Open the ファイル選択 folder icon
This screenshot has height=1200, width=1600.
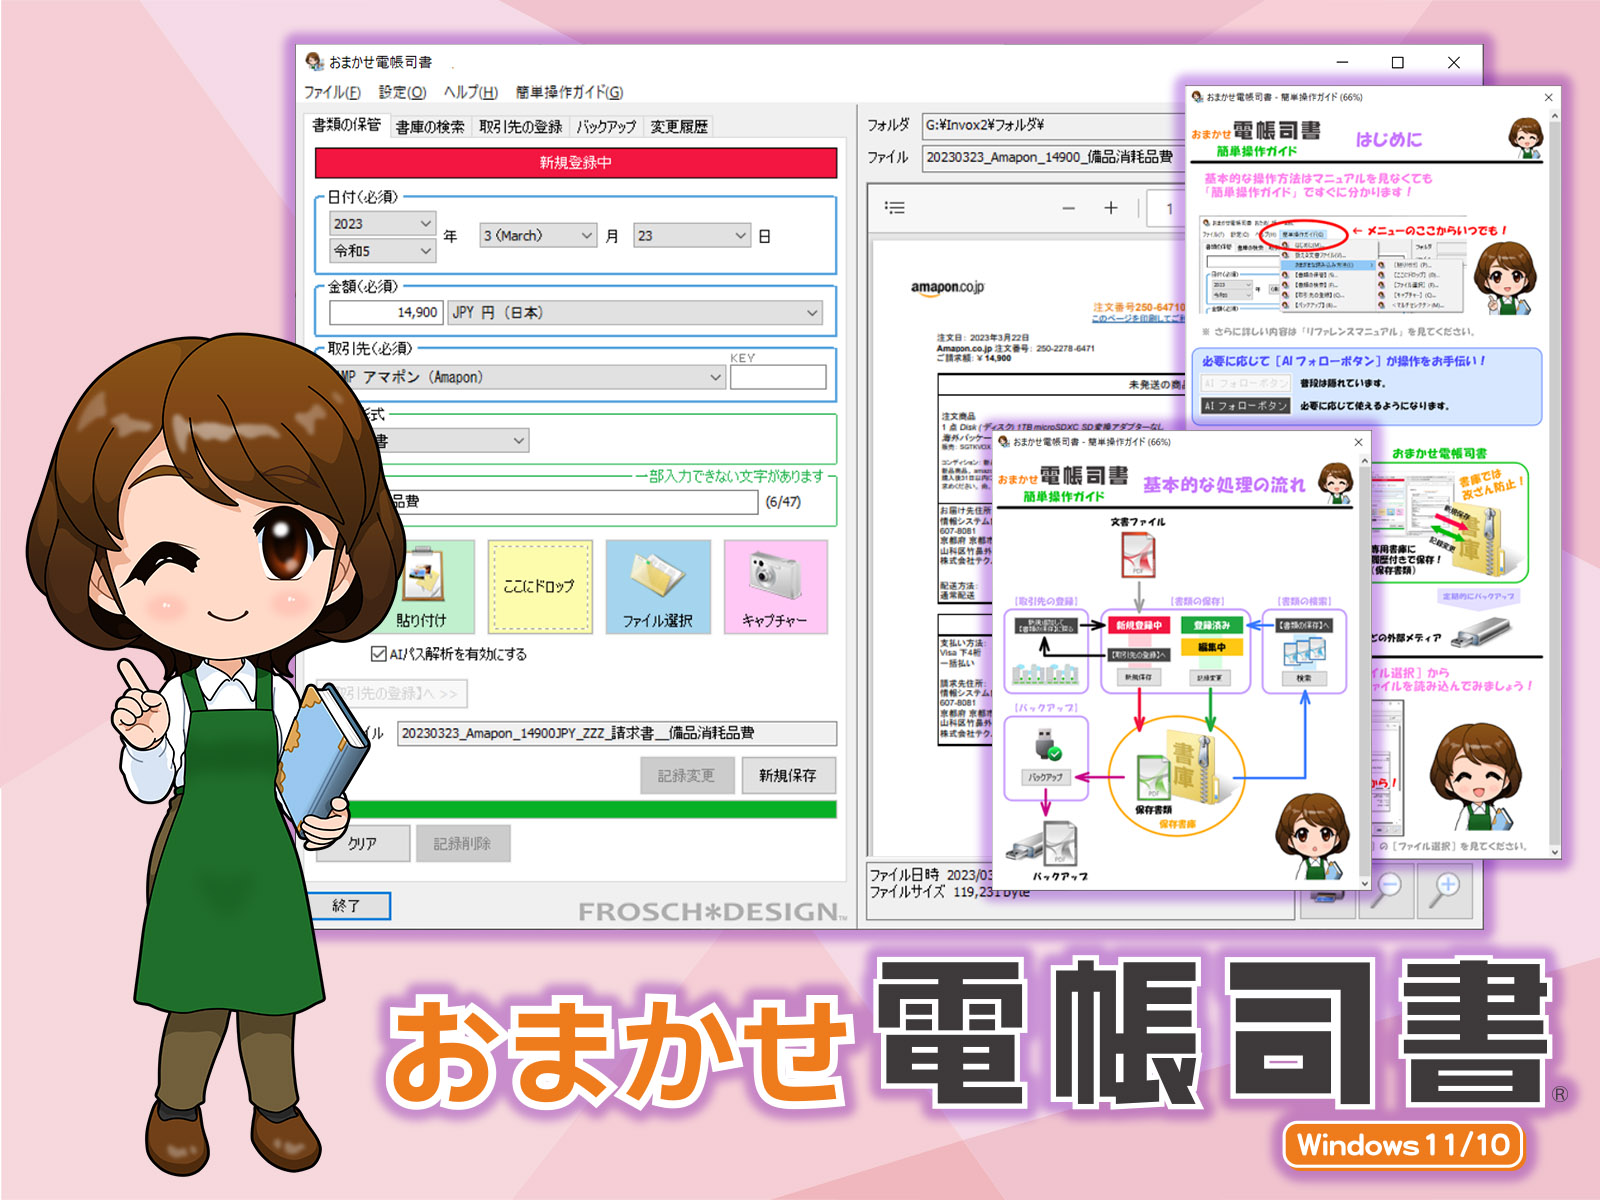(x=658, y=587)
